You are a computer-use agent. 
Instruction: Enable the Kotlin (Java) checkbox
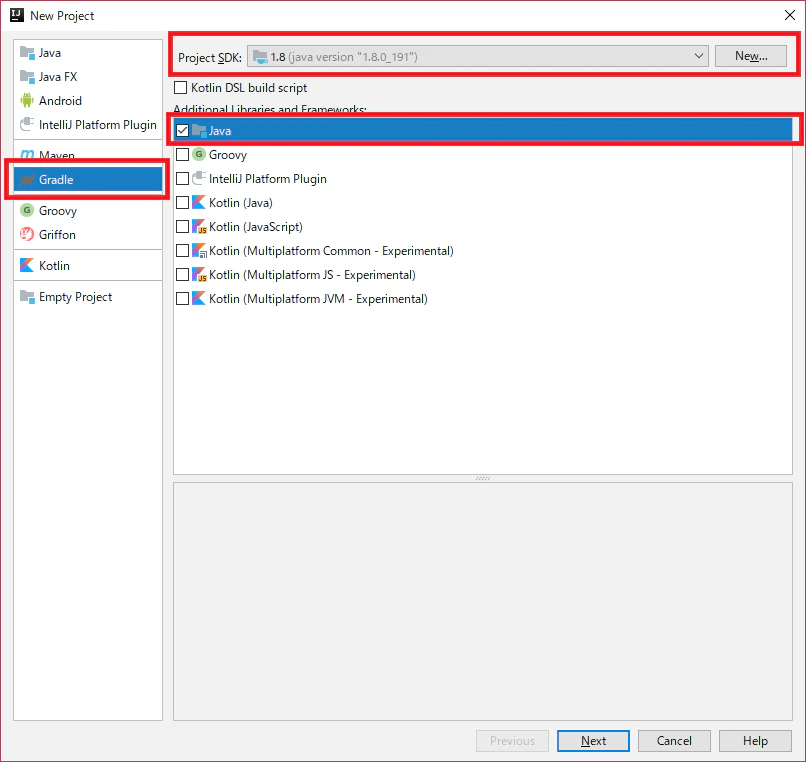coord(182,203)
